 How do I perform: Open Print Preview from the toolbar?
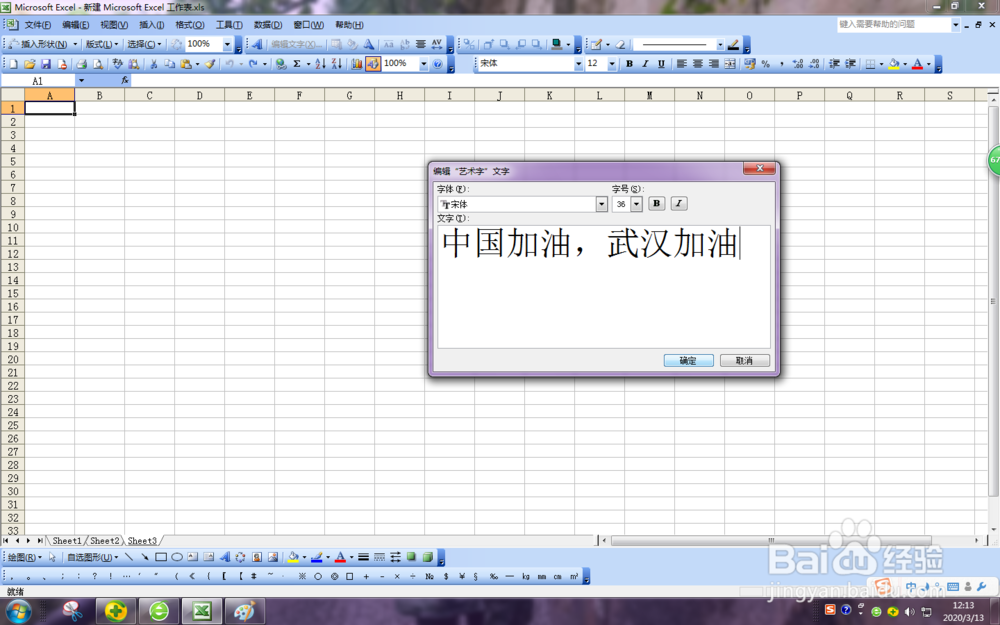(x=98, y=64)
